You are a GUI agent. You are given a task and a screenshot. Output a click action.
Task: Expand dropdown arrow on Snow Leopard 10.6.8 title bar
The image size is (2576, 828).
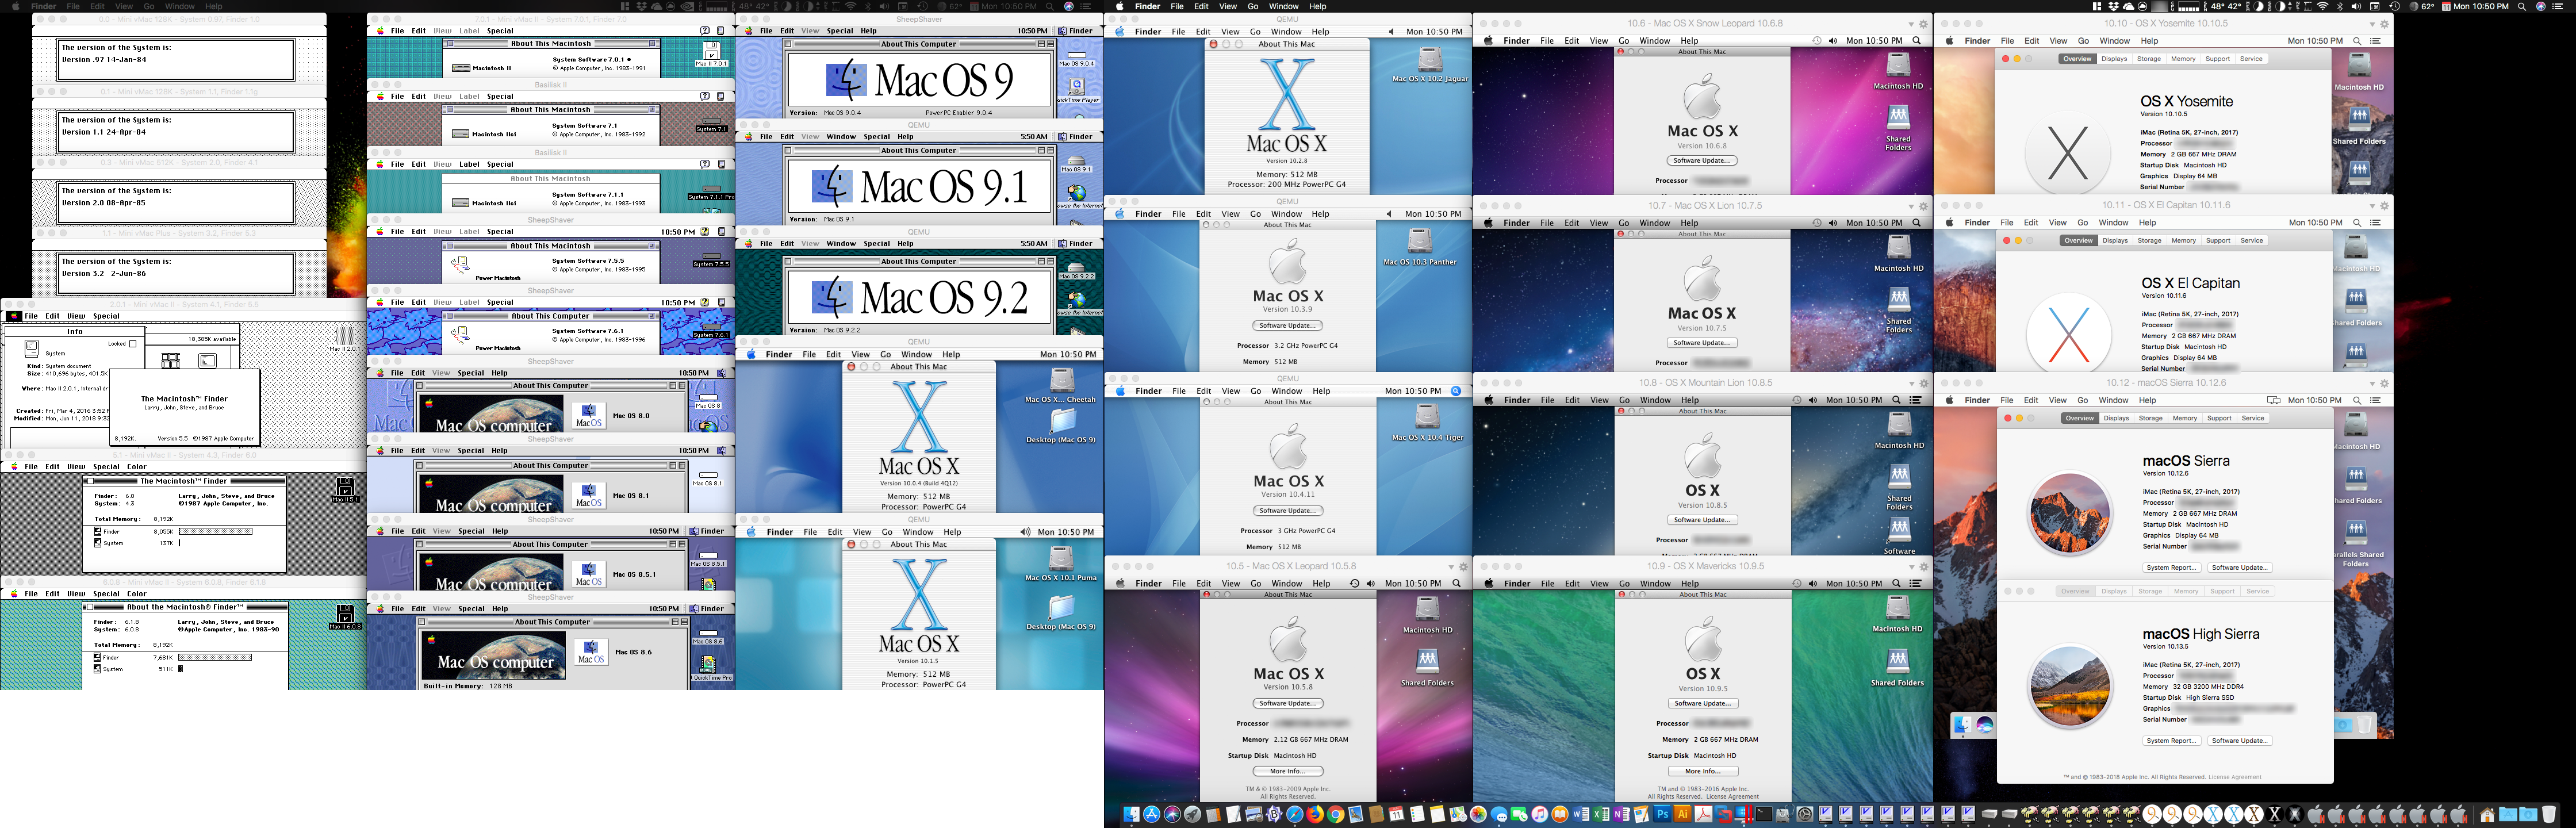tap(1910, 24)
